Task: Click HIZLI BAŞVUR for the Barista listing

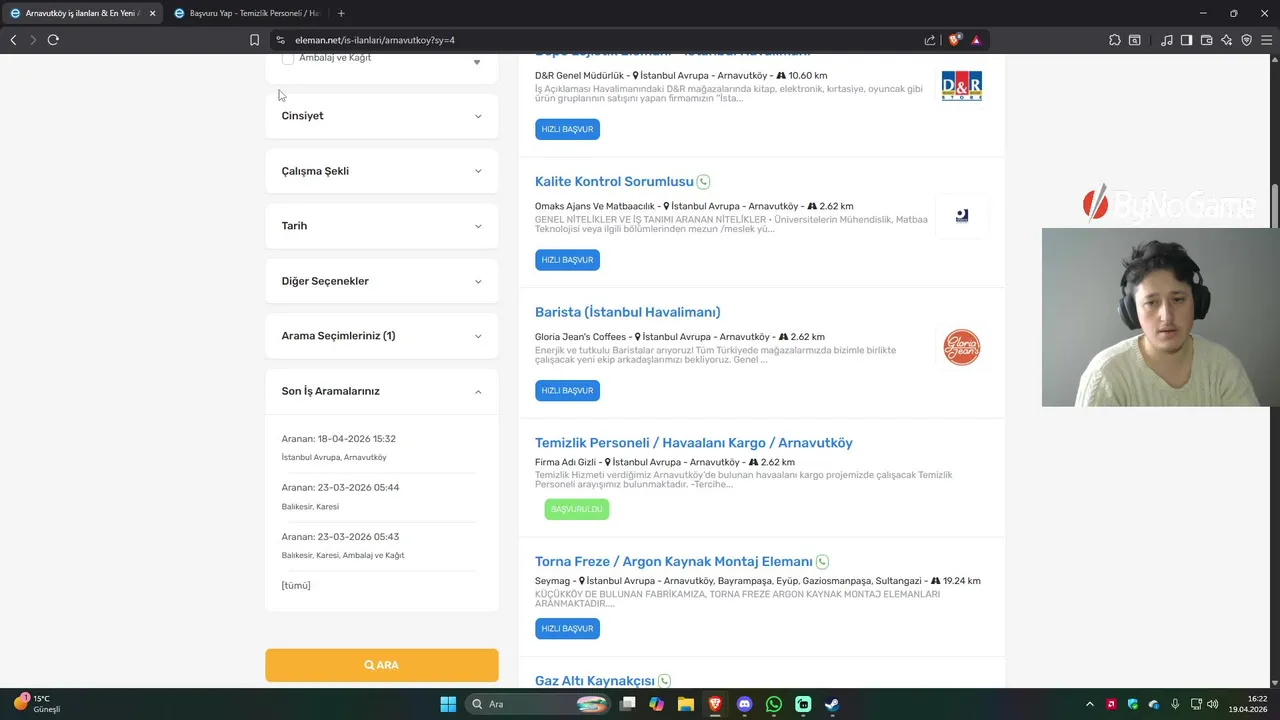Action: point(567,391)
